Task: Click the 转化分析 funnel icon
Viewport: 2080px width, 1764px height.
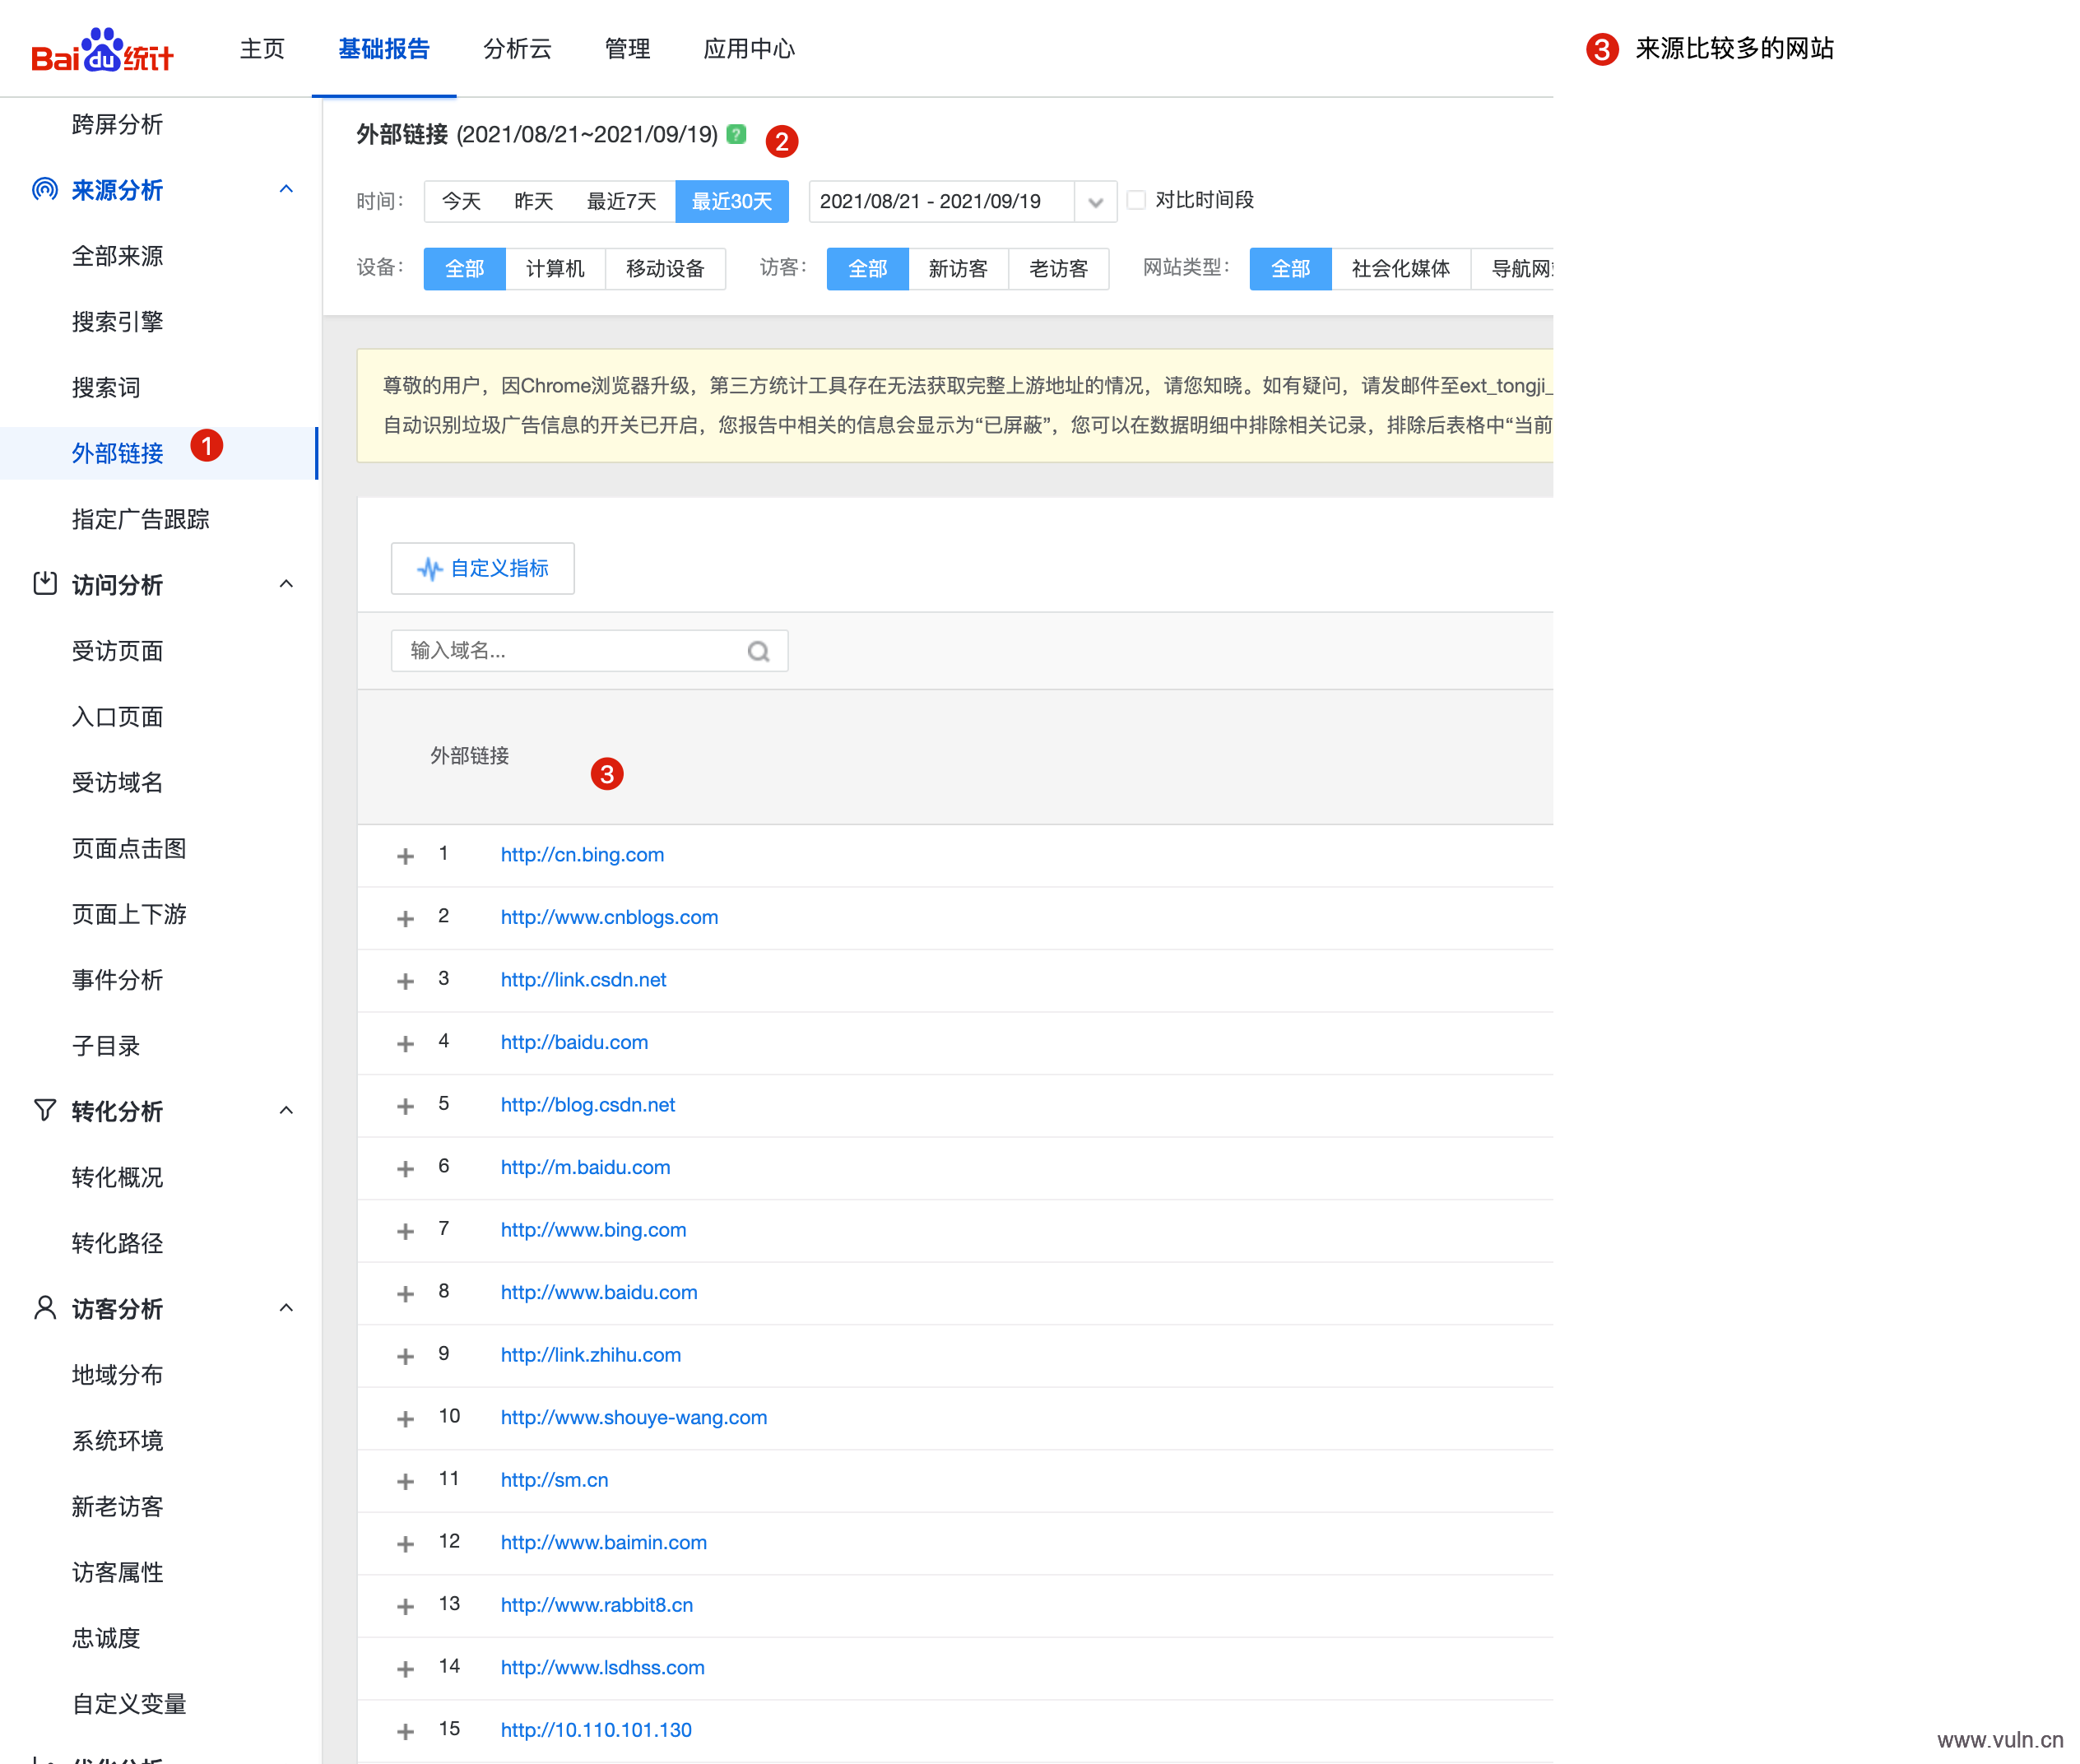Action: (x=45, y=1110)
